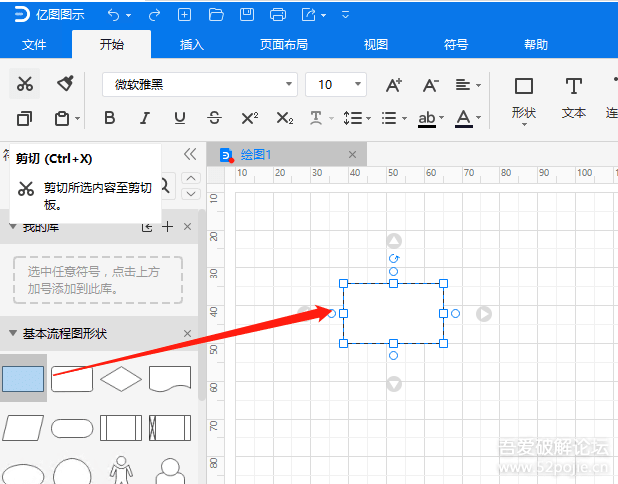Open the 文件 menu
The width and height of the screenshot is (618, 484).
coord(34,45)
